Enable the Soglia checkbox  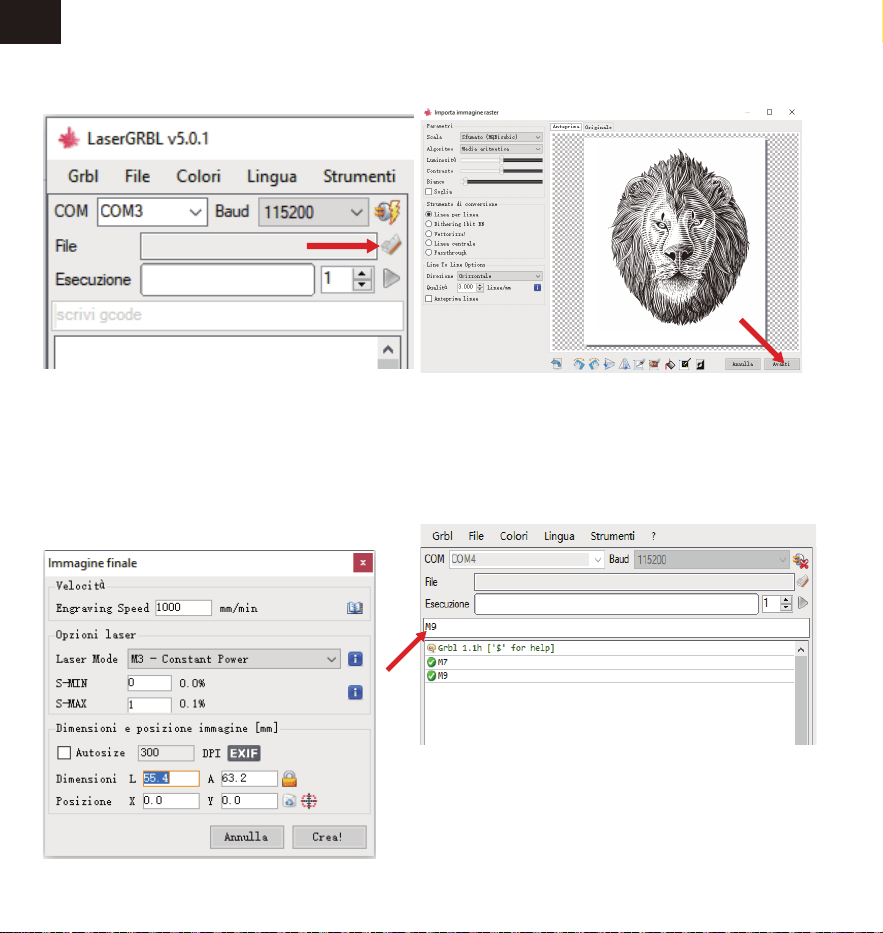[428, 192]
